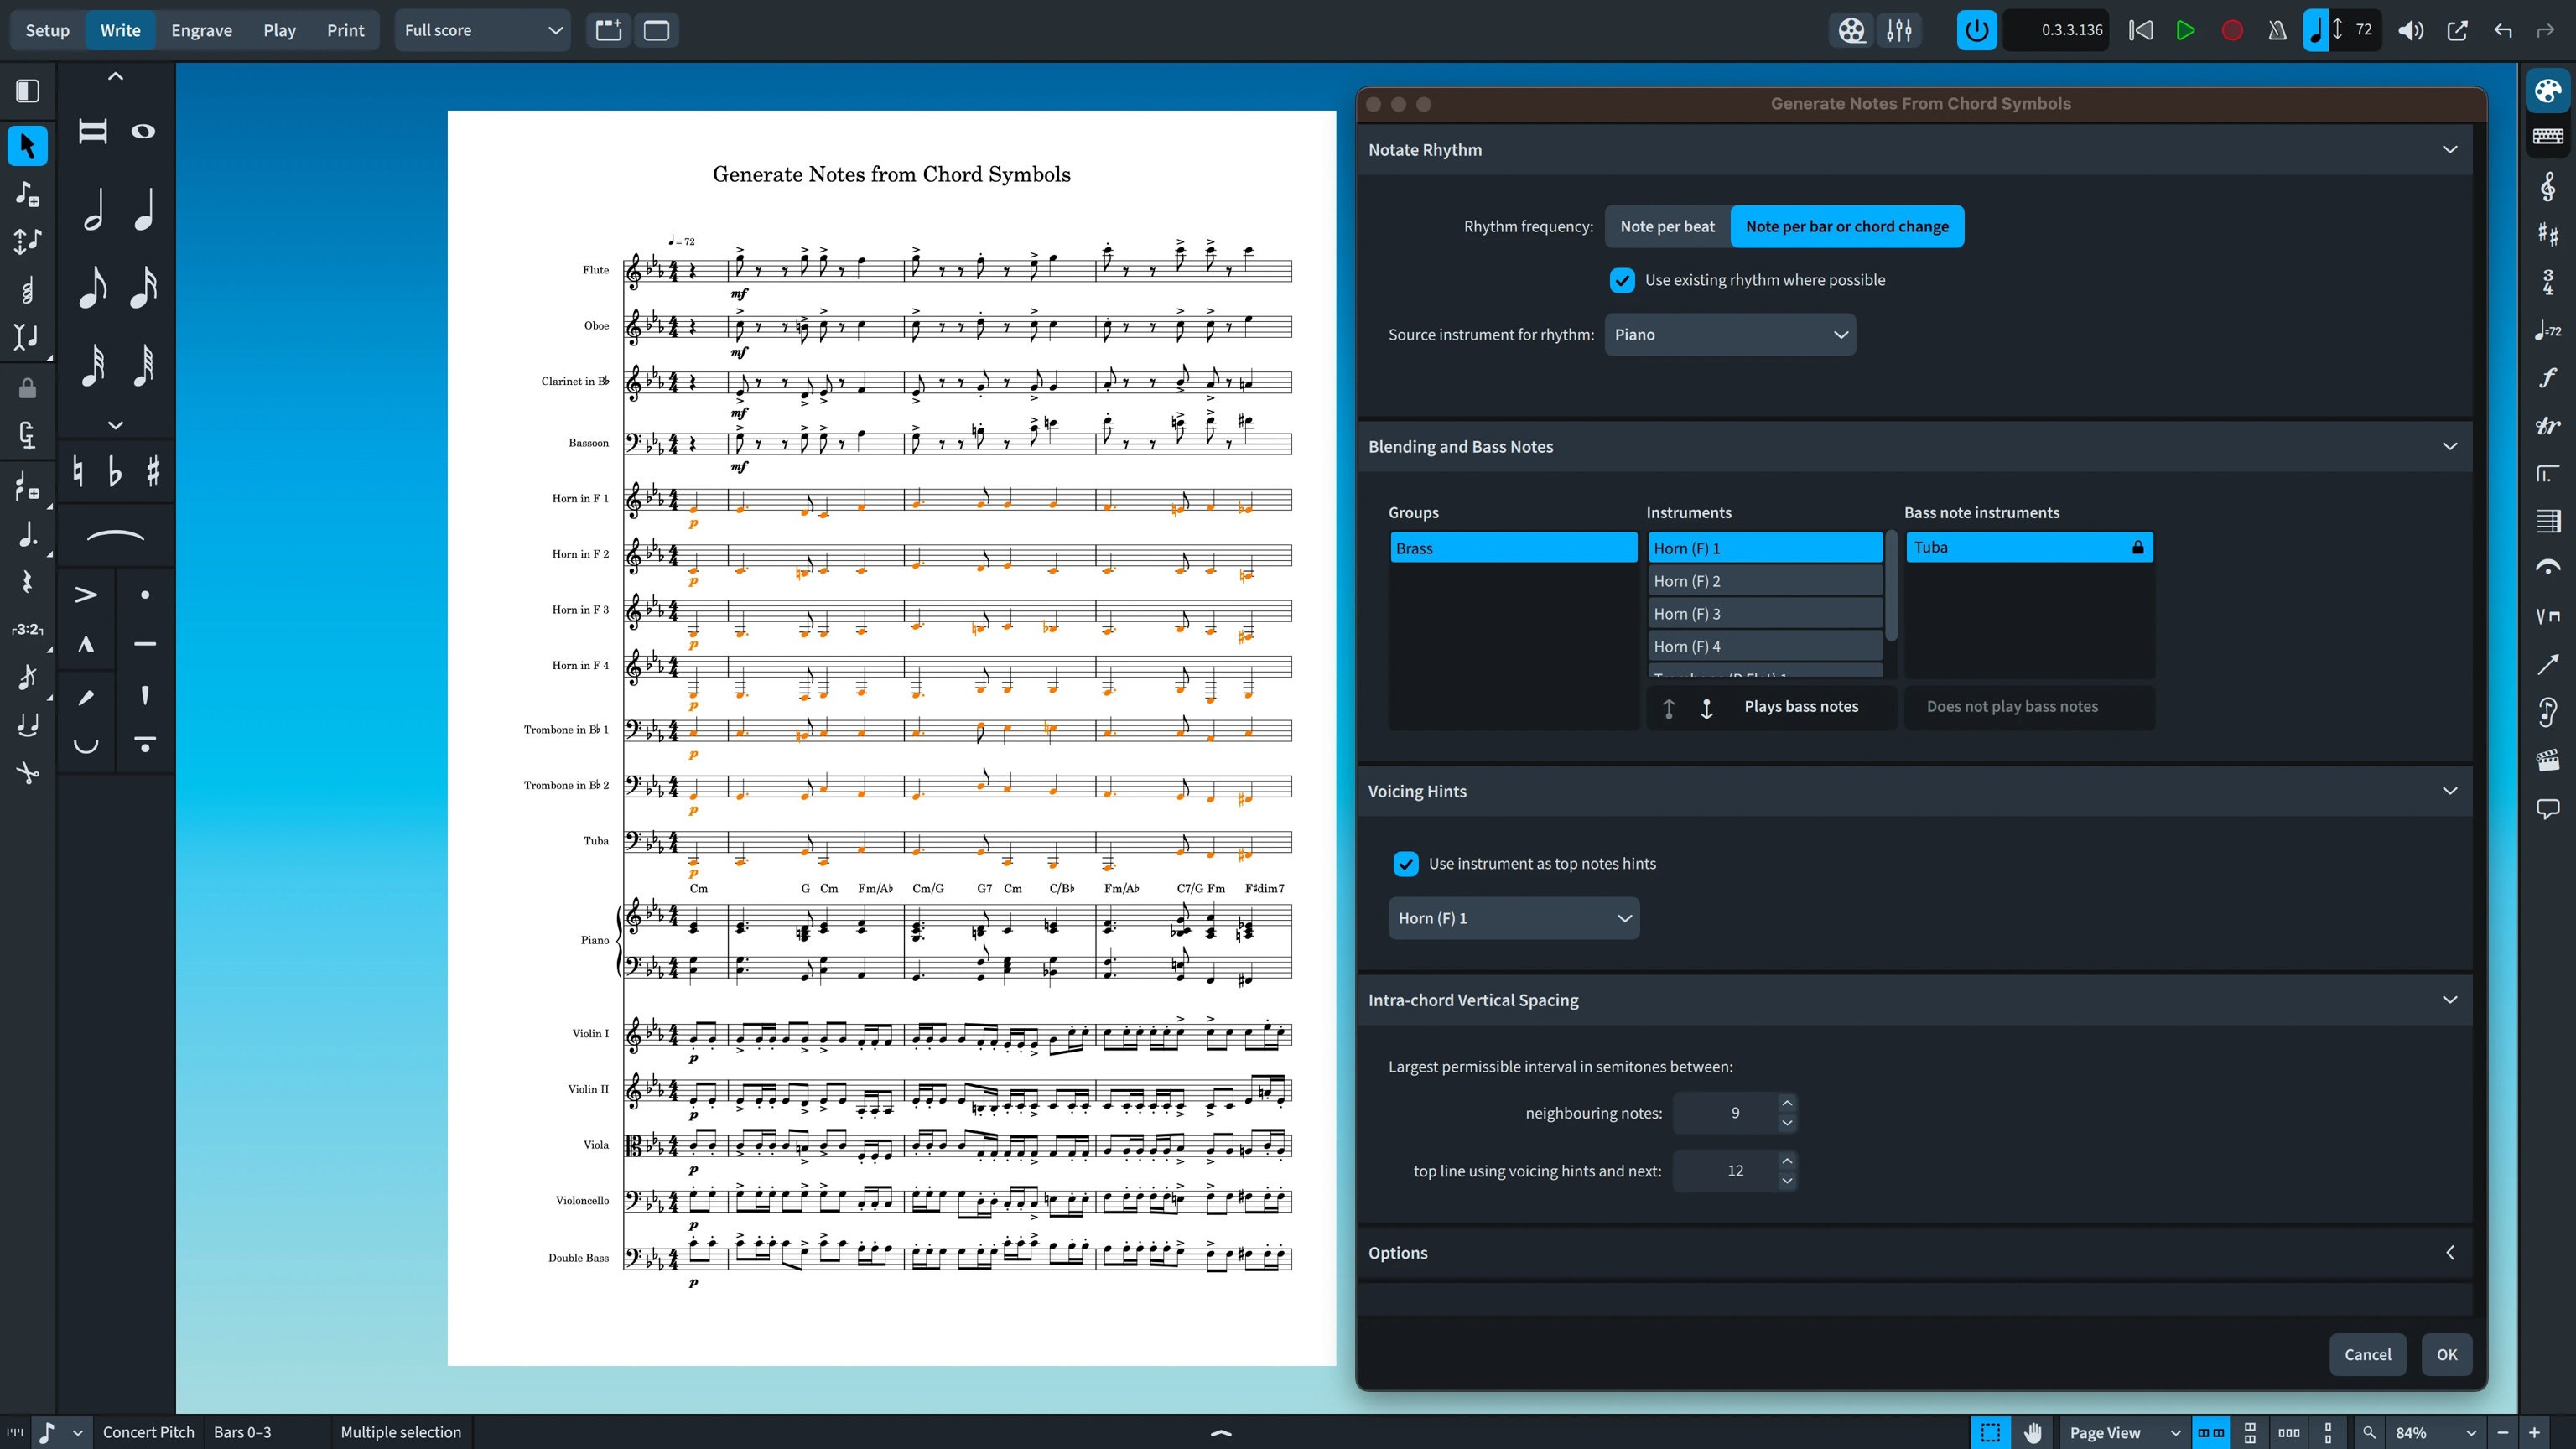
Task: Apply the flat accidental
Action: click(115, 471)
